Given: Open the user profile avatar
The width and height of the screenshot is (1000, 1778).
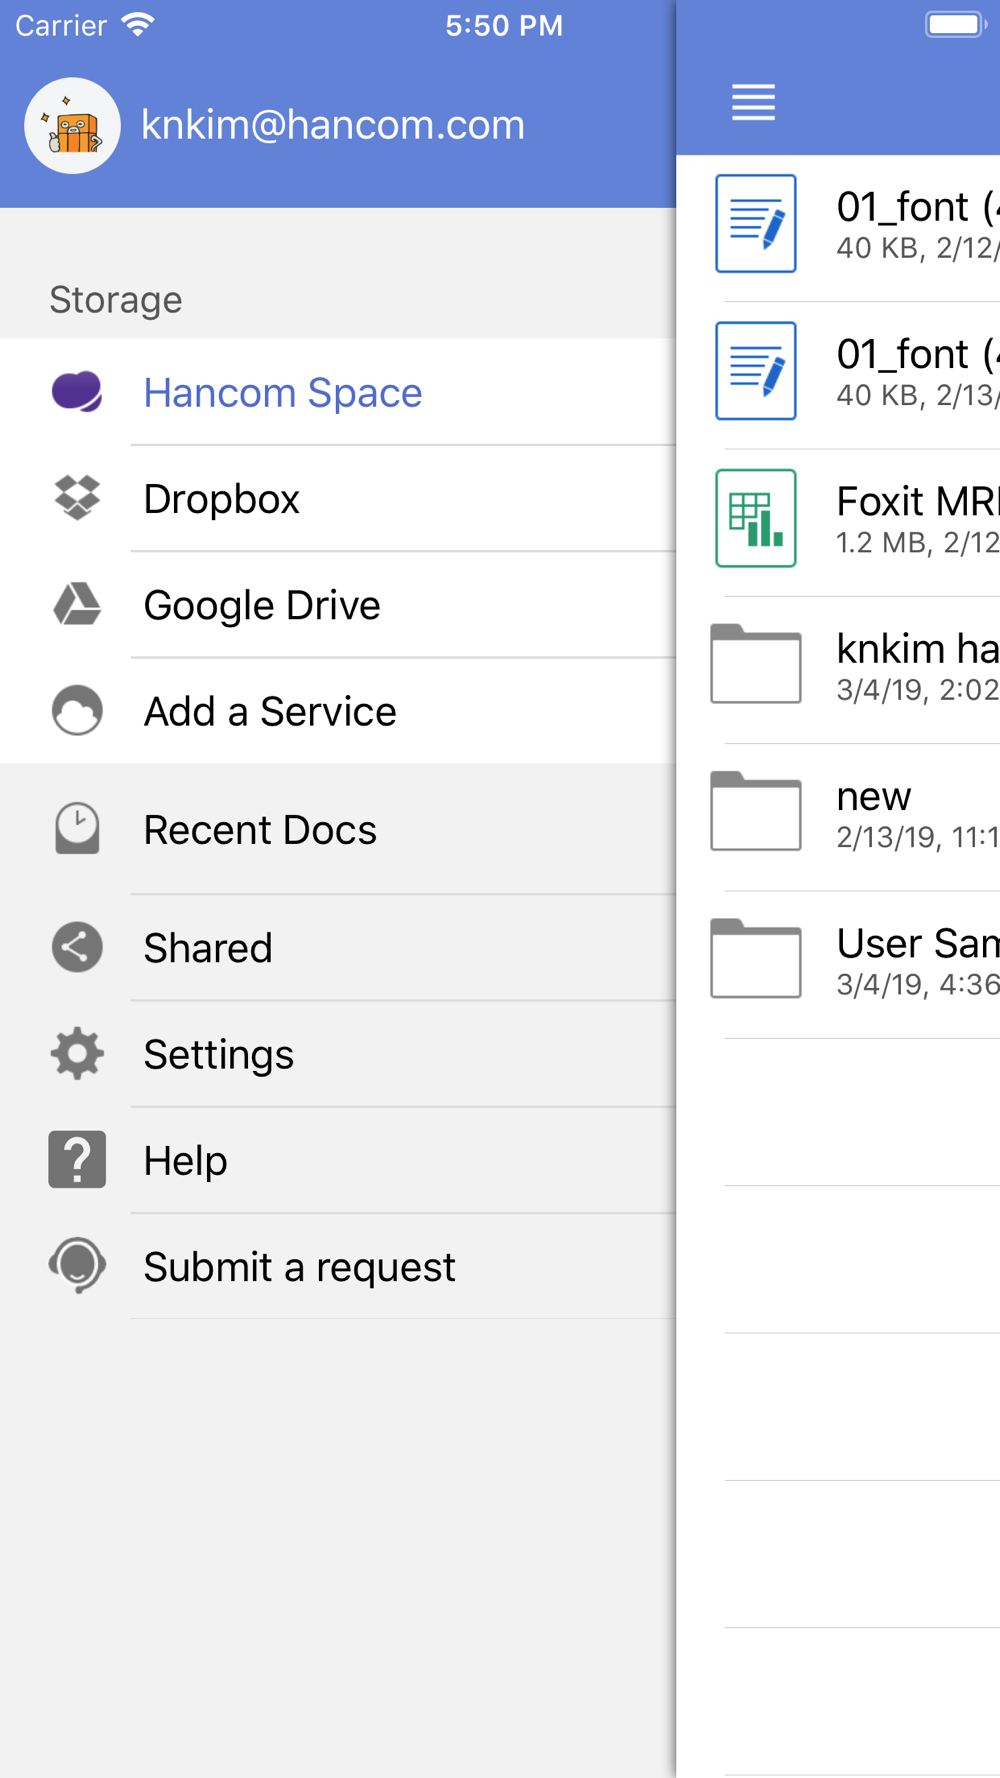Looking at the screenshot, I should click(x=73, y=126).
